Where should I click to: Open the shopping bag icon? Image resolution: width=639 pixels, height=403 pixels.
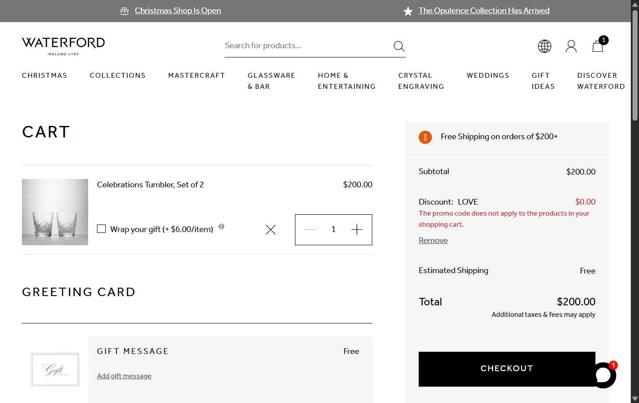pos(598,46)
